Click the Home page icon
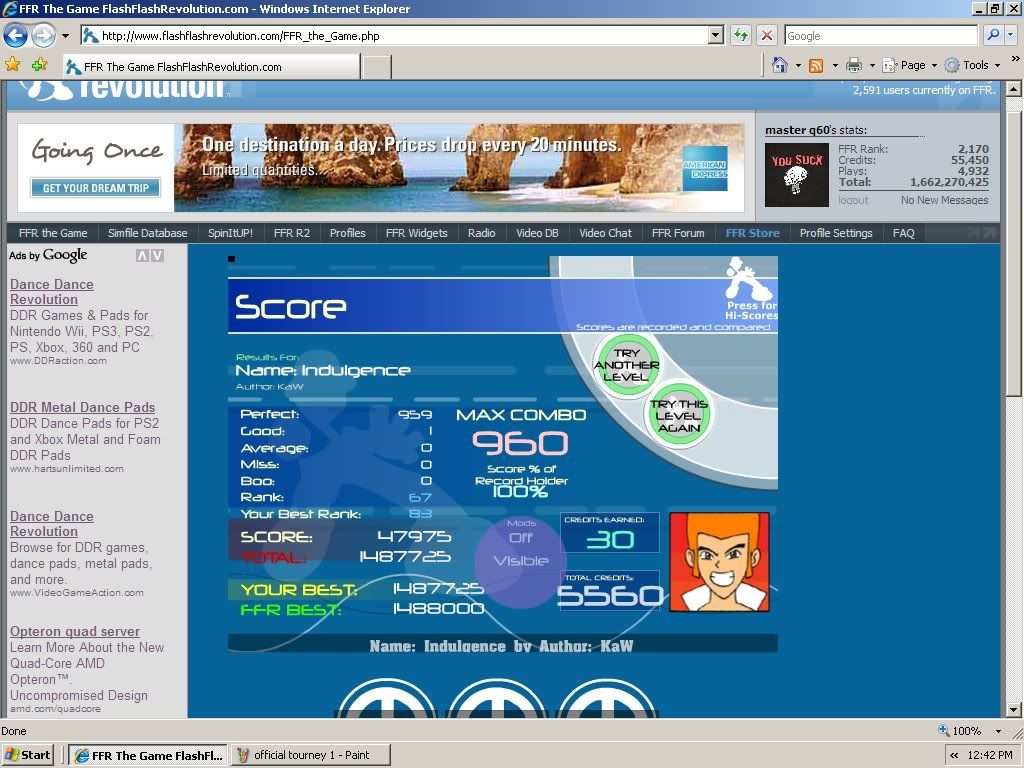The image size is (1024, 768). click(x=780, y=65)
